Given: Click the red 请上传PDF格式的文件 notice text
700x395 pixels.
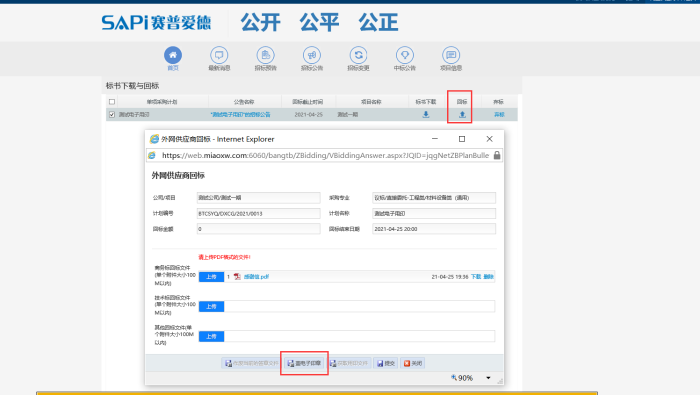Looking at the screenshot, I should point(225,257).
